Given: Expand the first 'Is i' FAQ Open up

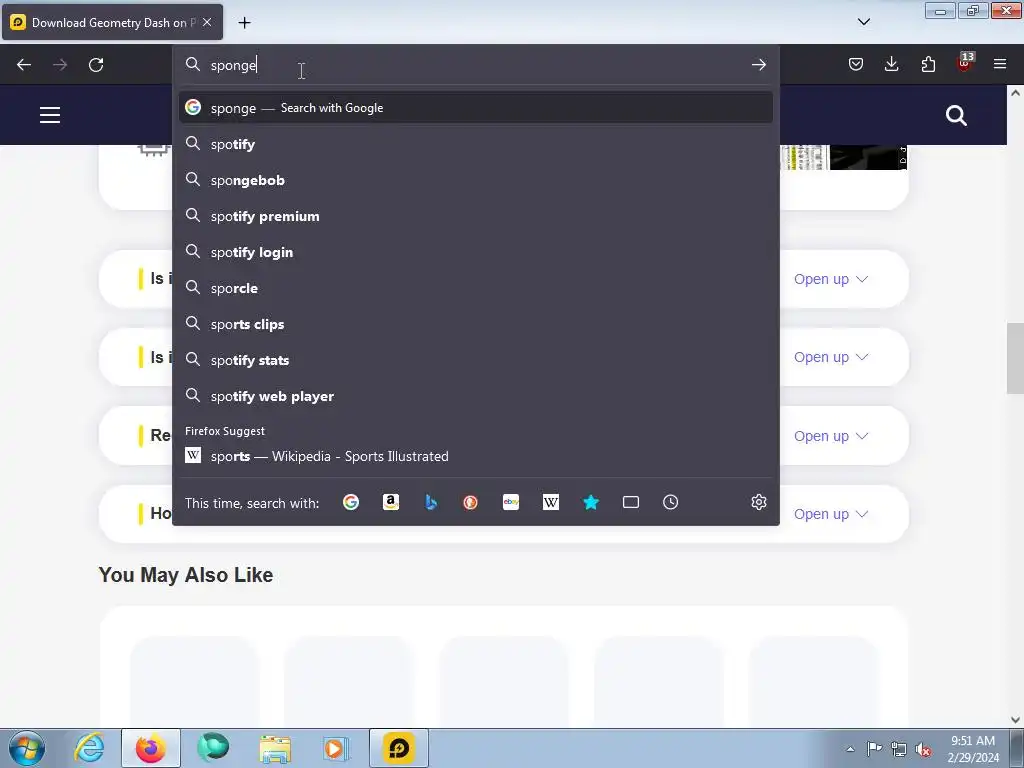Looking at the screenshot, I should [831, 279].
